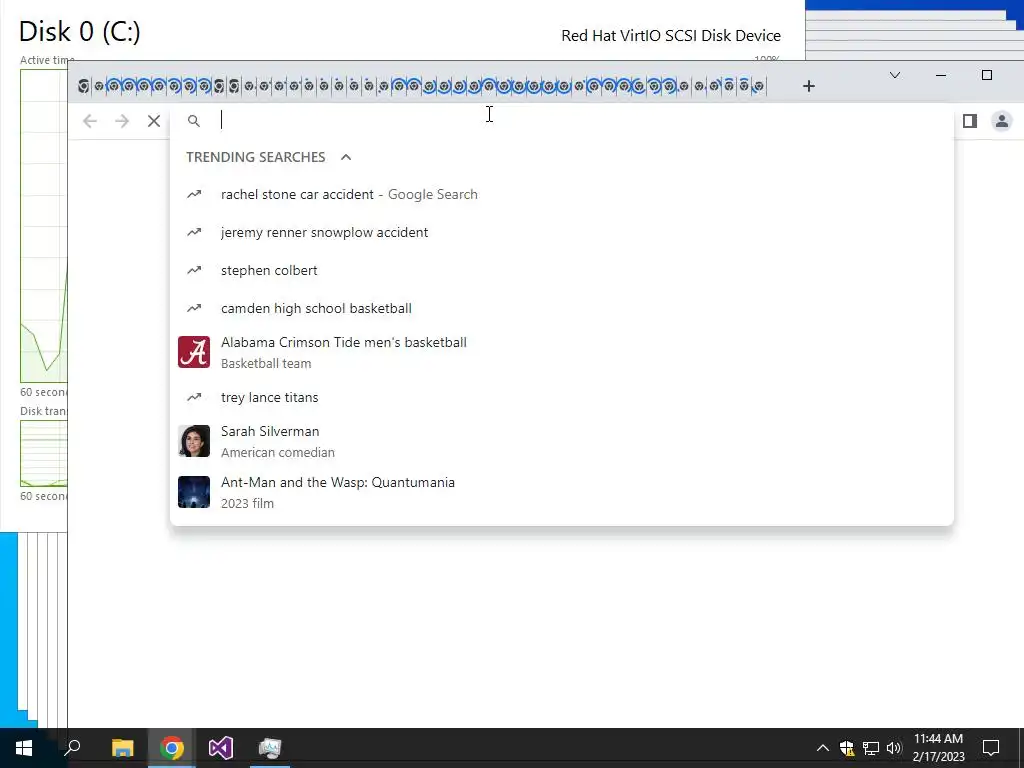Click the Chrome back arrow
The height and width of the screenshot is (768, 1024).
click(90, 121)
